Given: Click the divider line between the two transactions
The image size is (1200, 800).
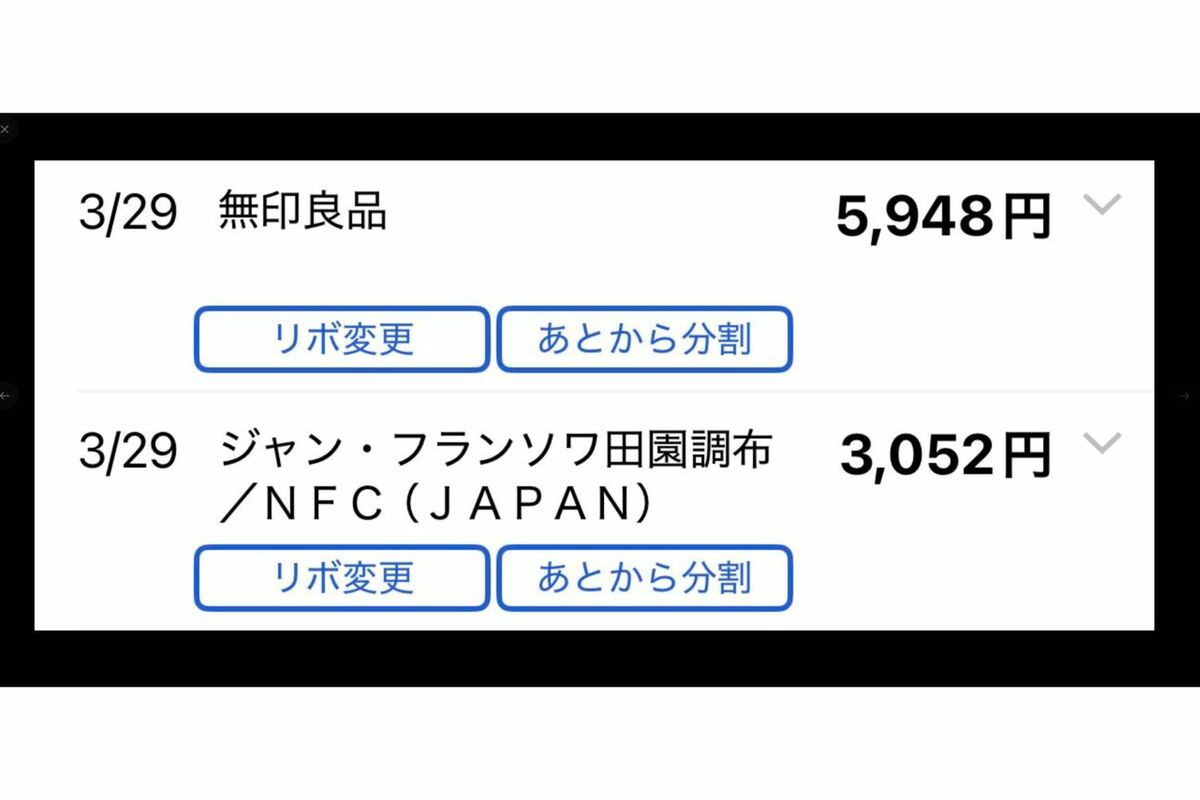Looking at the screenshot, I should tap(615, 391).
